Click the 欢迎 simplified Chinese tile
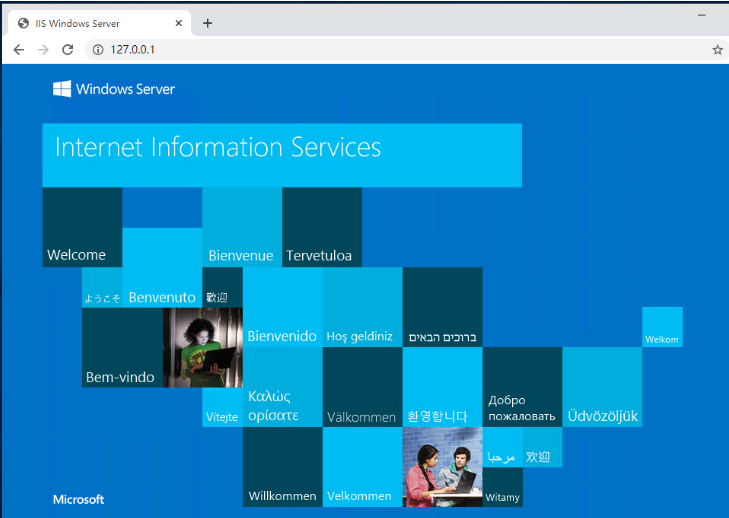The width and height of the screenshot is (729, 518). pyautogui.click(x=543, y=447)
